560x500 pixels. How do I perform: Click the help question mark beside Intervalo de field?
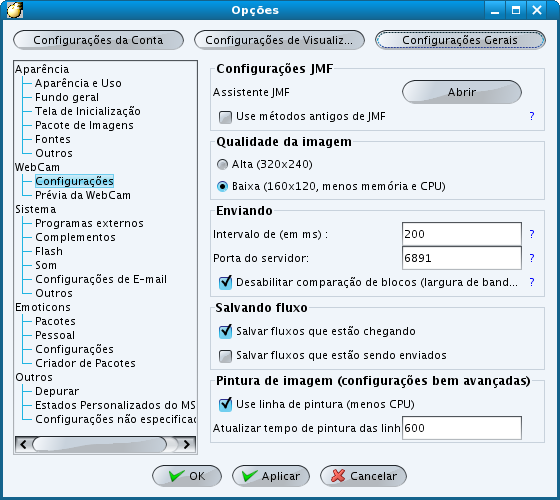[532, 234]
